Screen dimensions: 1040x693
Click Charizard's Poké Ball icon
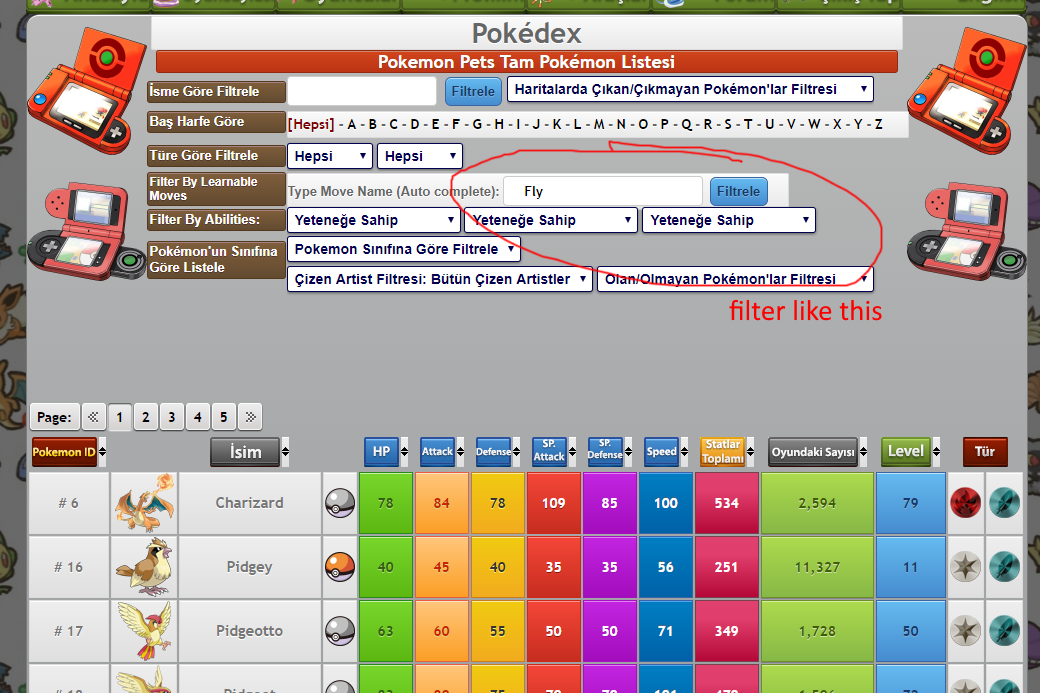pos(340,503)
